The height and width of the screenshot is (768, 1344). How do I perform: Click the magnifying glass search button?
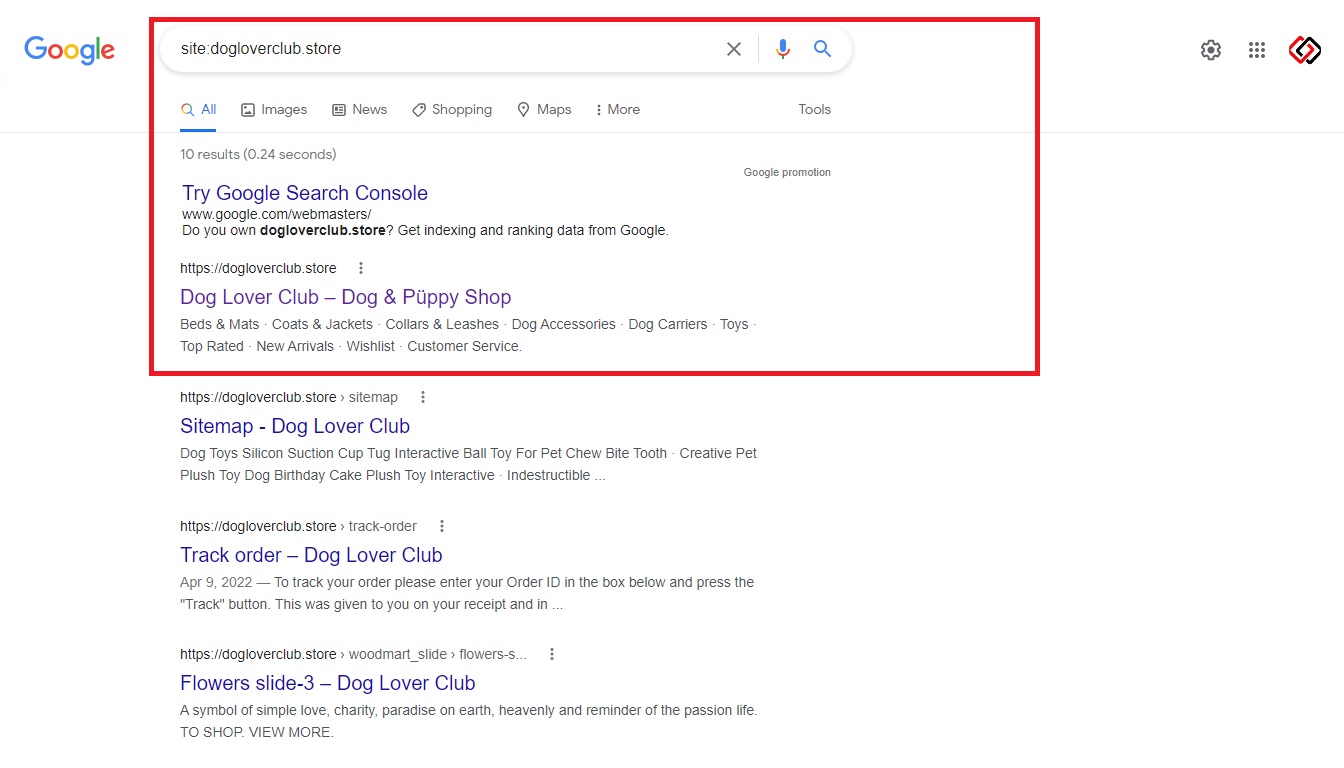pos(822,49)
